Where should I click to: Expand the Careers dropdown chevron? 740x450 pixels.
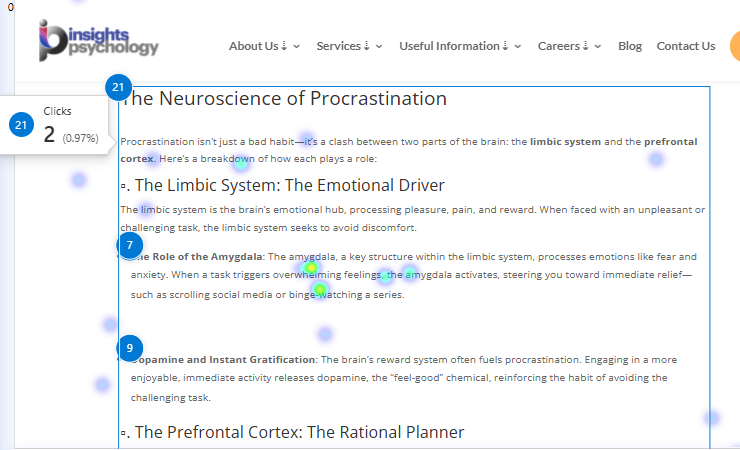[x=599, y=47]
